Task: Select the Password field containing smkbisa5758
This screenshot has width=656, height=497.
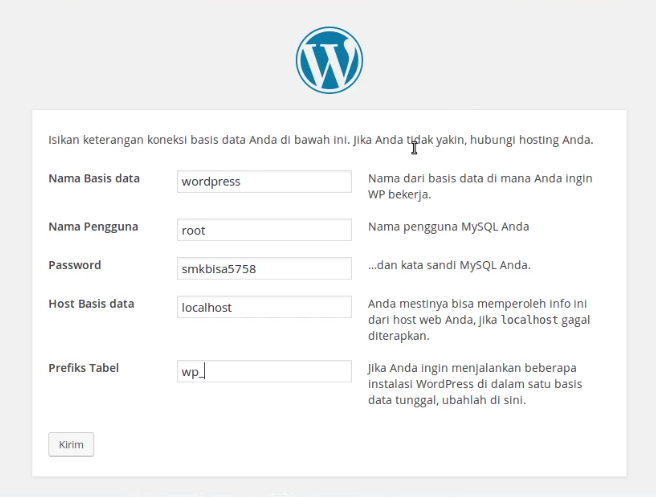Action: (264, 268)
